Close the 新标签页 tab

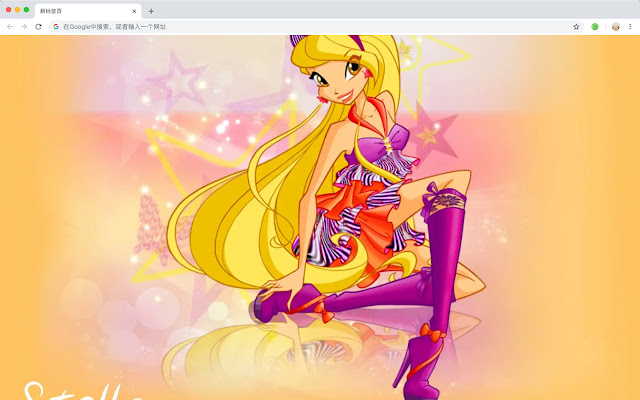point(134,11)
